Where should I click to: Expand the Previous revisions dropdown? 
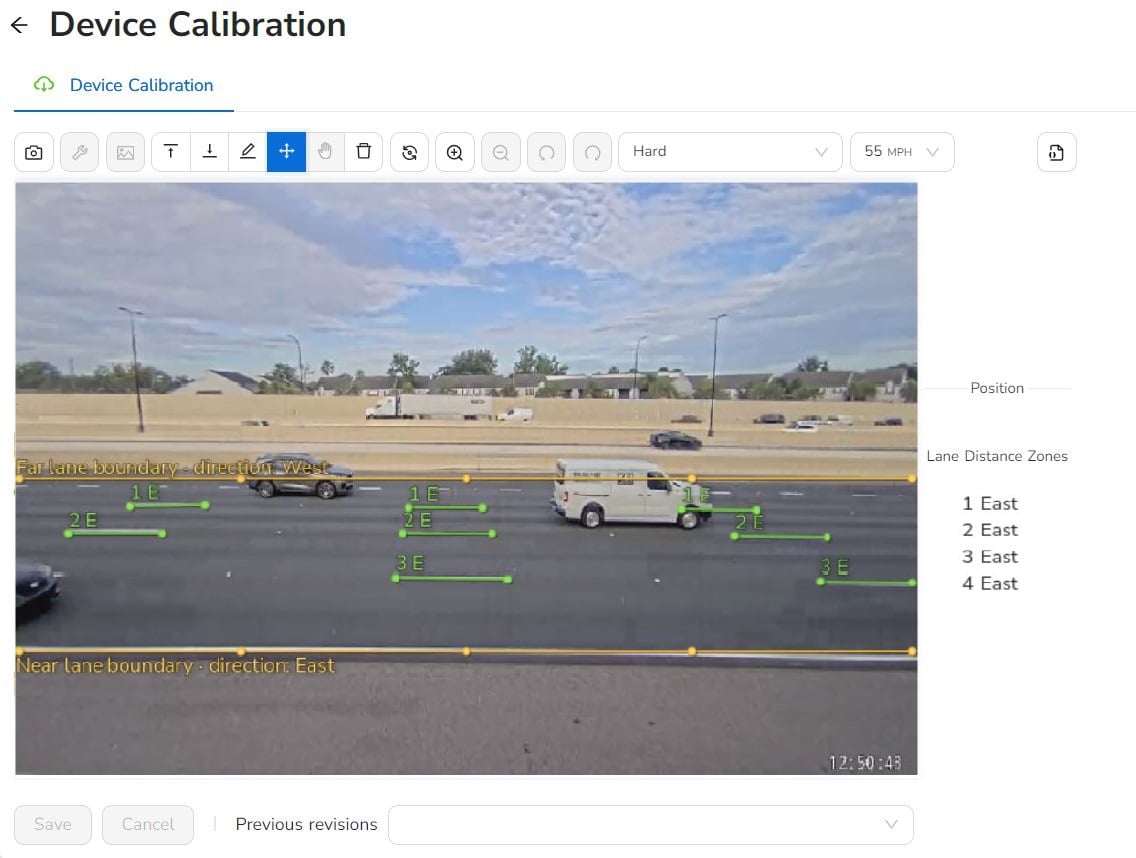[651, 824]
